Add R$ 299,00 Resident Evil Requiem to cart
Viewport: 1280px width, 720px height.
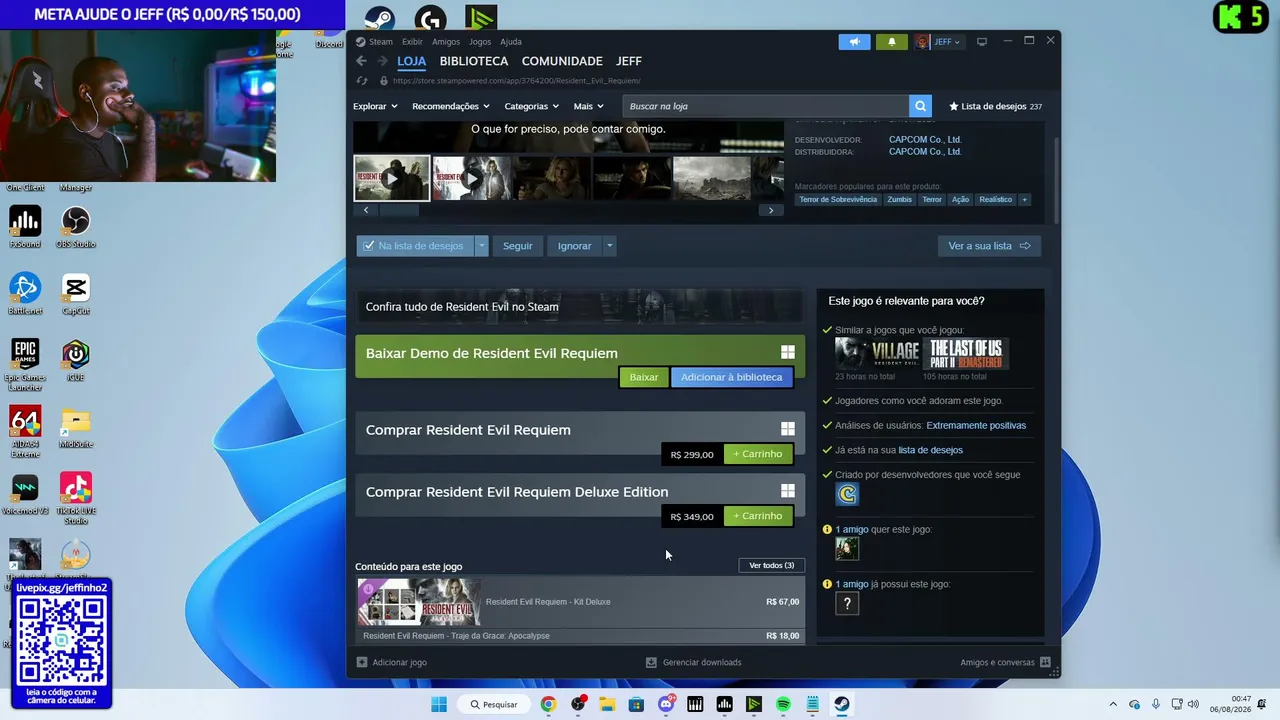[x=758, y=454]
